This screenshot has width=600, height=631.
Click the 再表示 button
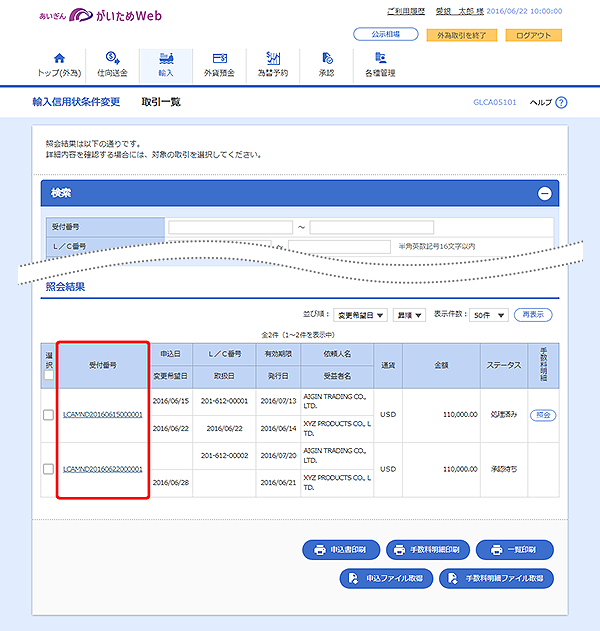[x=533, y=315]
